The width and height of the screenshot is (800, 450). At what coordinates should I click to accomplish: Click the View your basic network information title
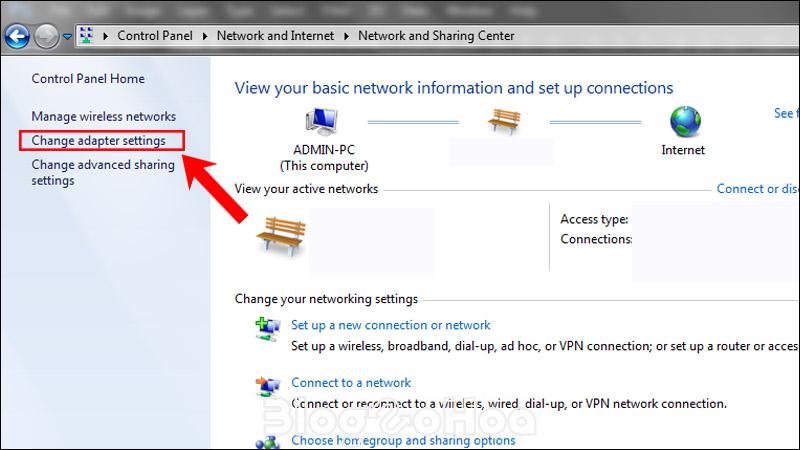(454, 88)
